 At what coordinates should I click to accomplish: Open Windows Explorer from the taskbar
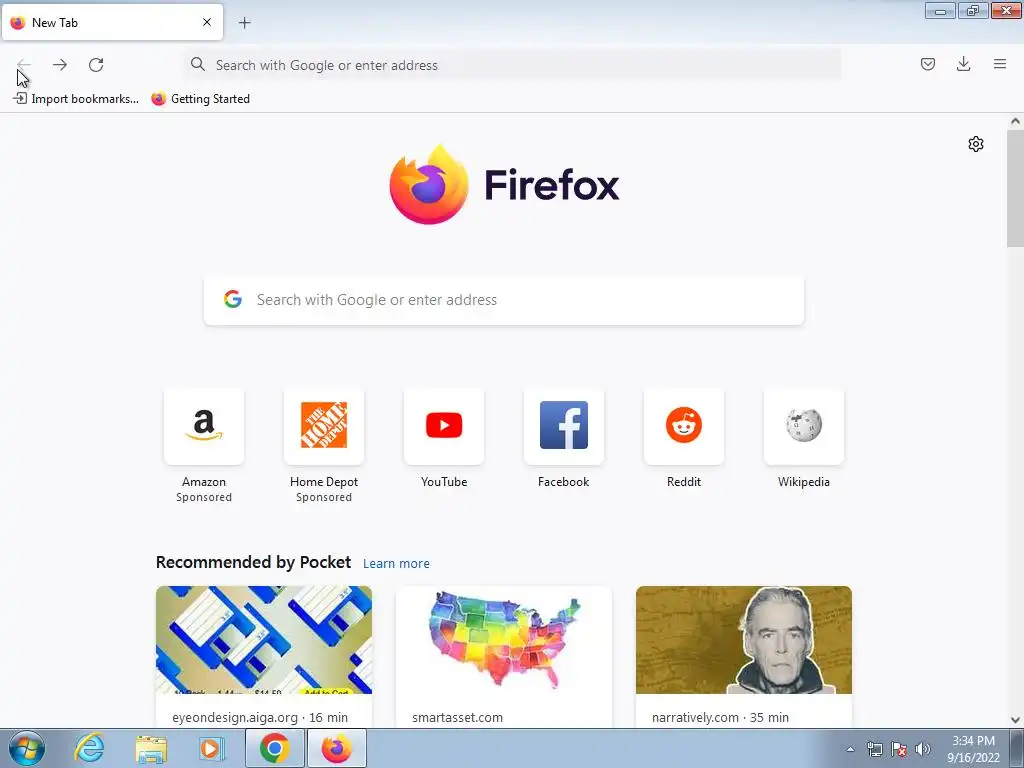point(151,748)
